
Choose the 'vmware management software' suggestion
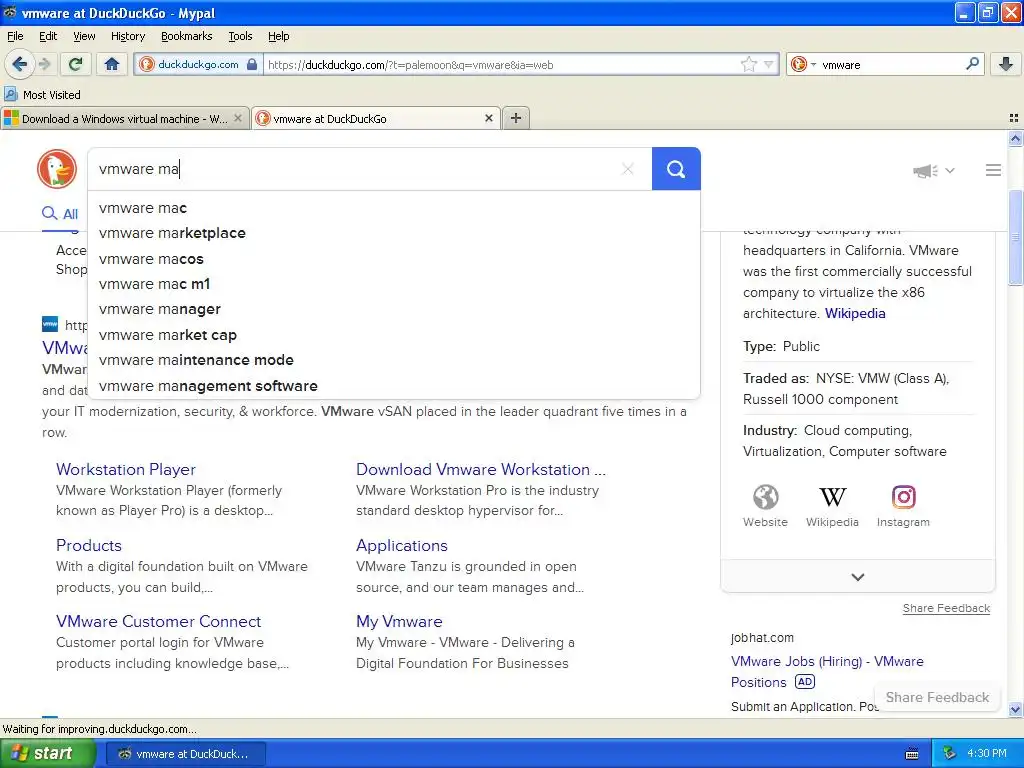click(x=394, y=386)
